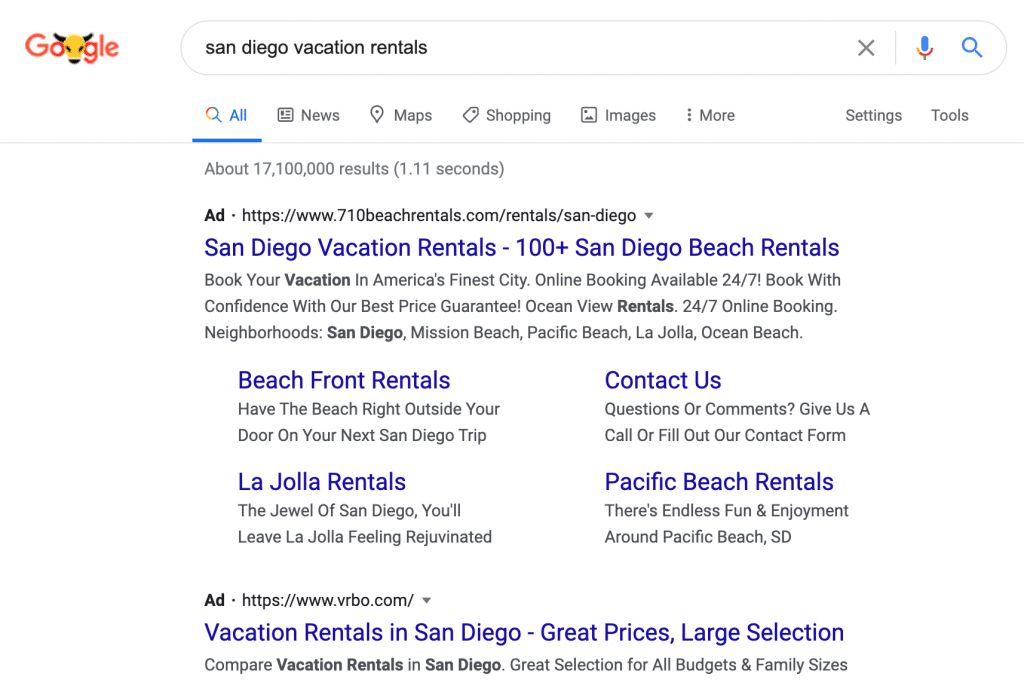1024x698 pixels.
Task: Click the 710beachrentals.com URL text
Action: [439, 215]
